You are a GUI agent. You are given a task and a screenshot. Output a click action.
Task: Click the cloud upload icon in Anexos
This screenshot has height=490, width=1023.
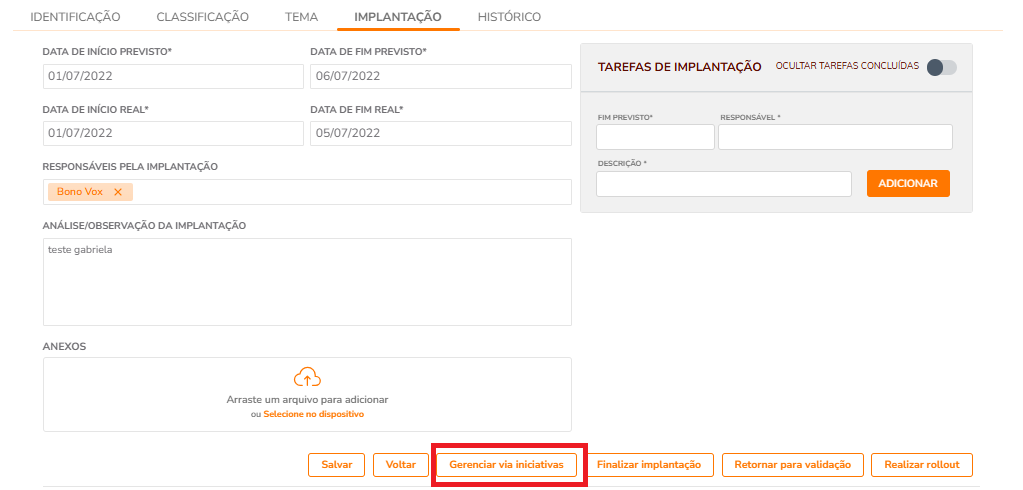(307, 378)
